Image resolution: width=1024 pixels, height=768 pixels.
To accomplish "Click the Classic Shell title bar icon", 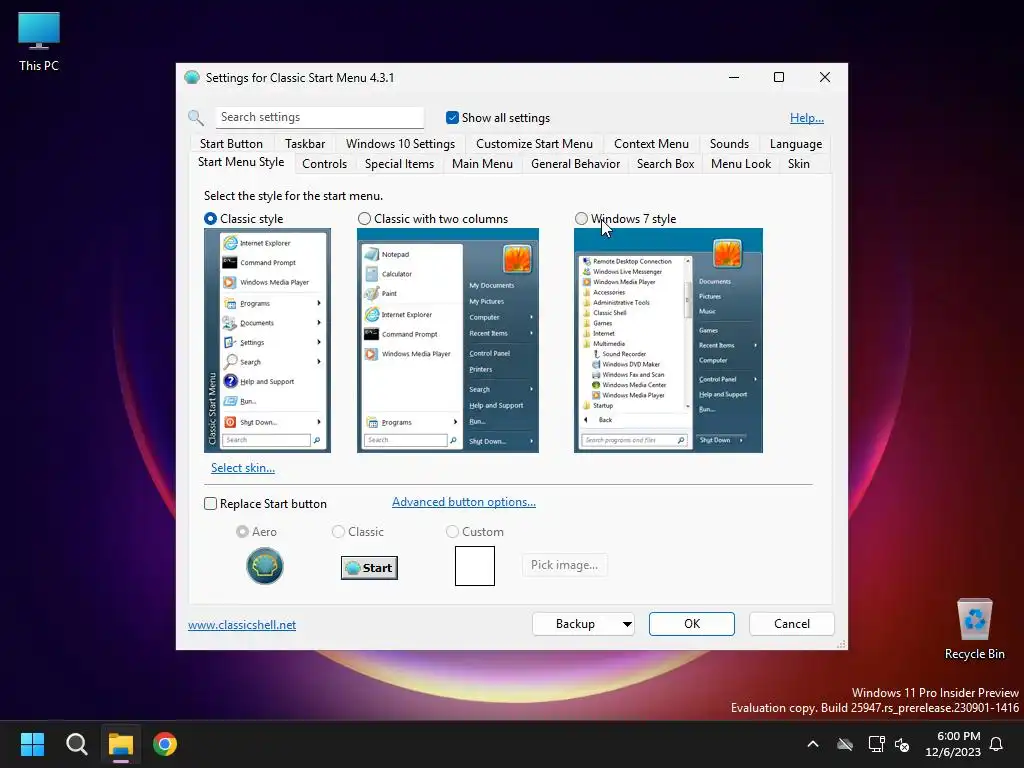I will pyautogui.click(x=192, y=77).
